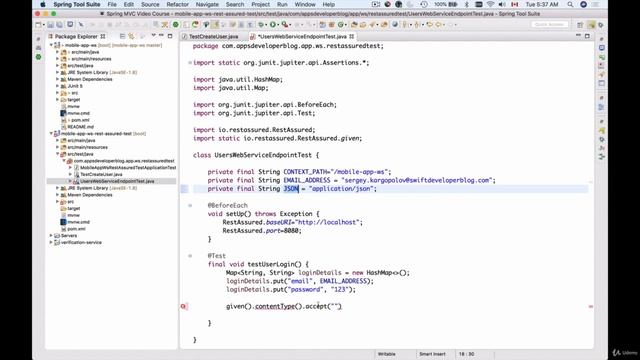Click the green Run toolbar button

pyautogui.click(x=273, y=24)
